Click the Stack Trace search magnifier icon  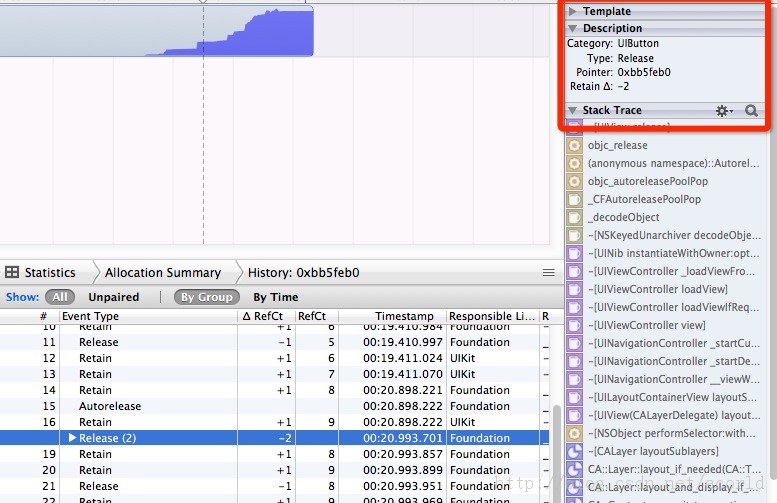click(751, 111)
